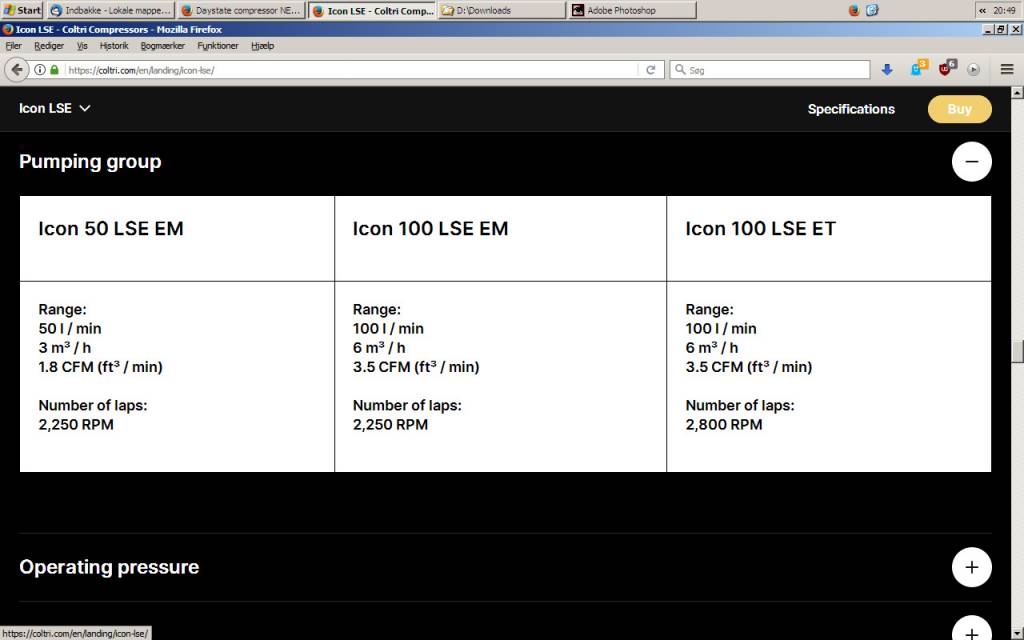Expand the section below Operating pressure
Screen dimensions: 1024x640
coord(972,628)
